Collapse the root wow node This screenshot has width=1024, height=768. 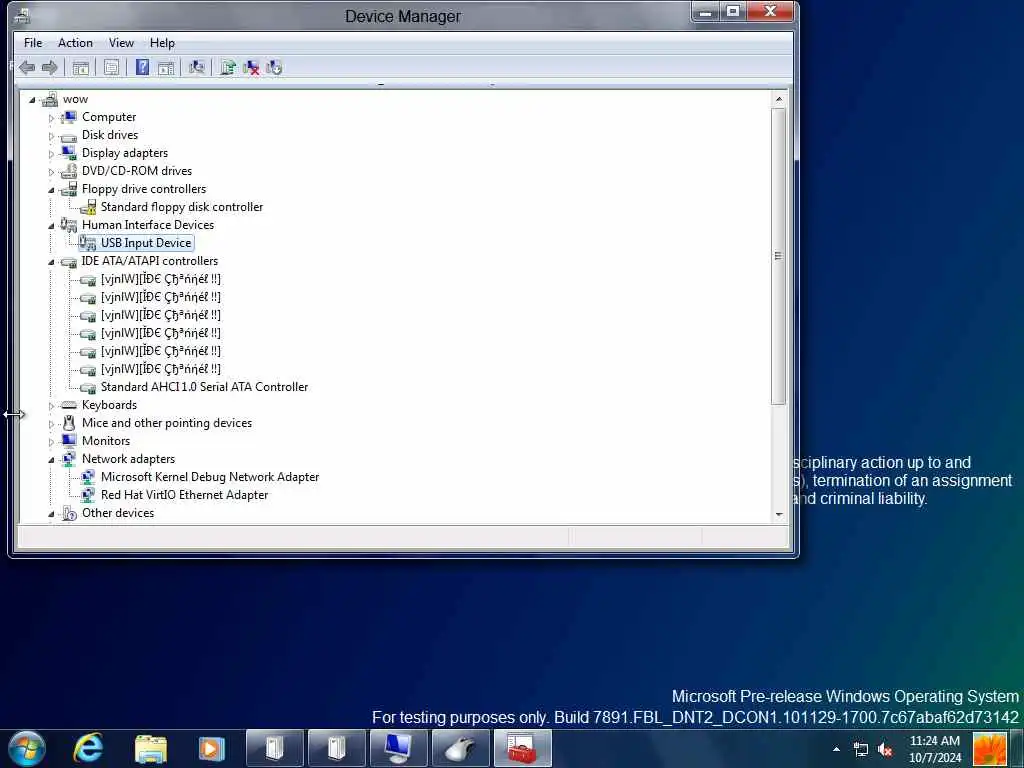tap(32, 100)
